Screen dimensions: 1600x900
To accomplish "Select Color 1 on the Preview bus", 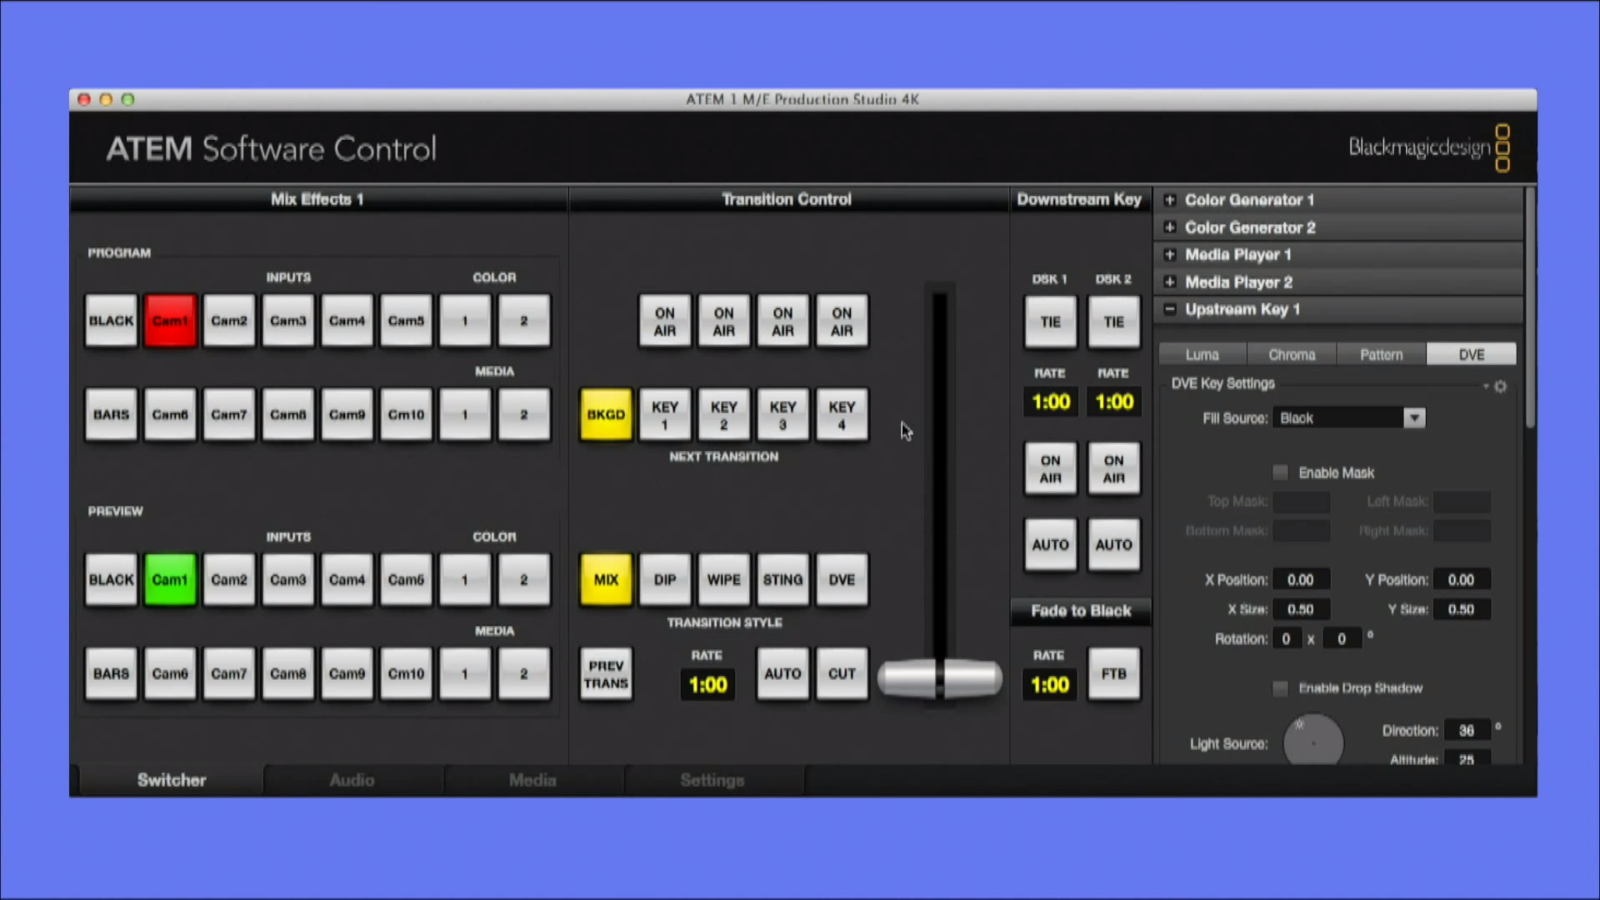I will 465,580.
